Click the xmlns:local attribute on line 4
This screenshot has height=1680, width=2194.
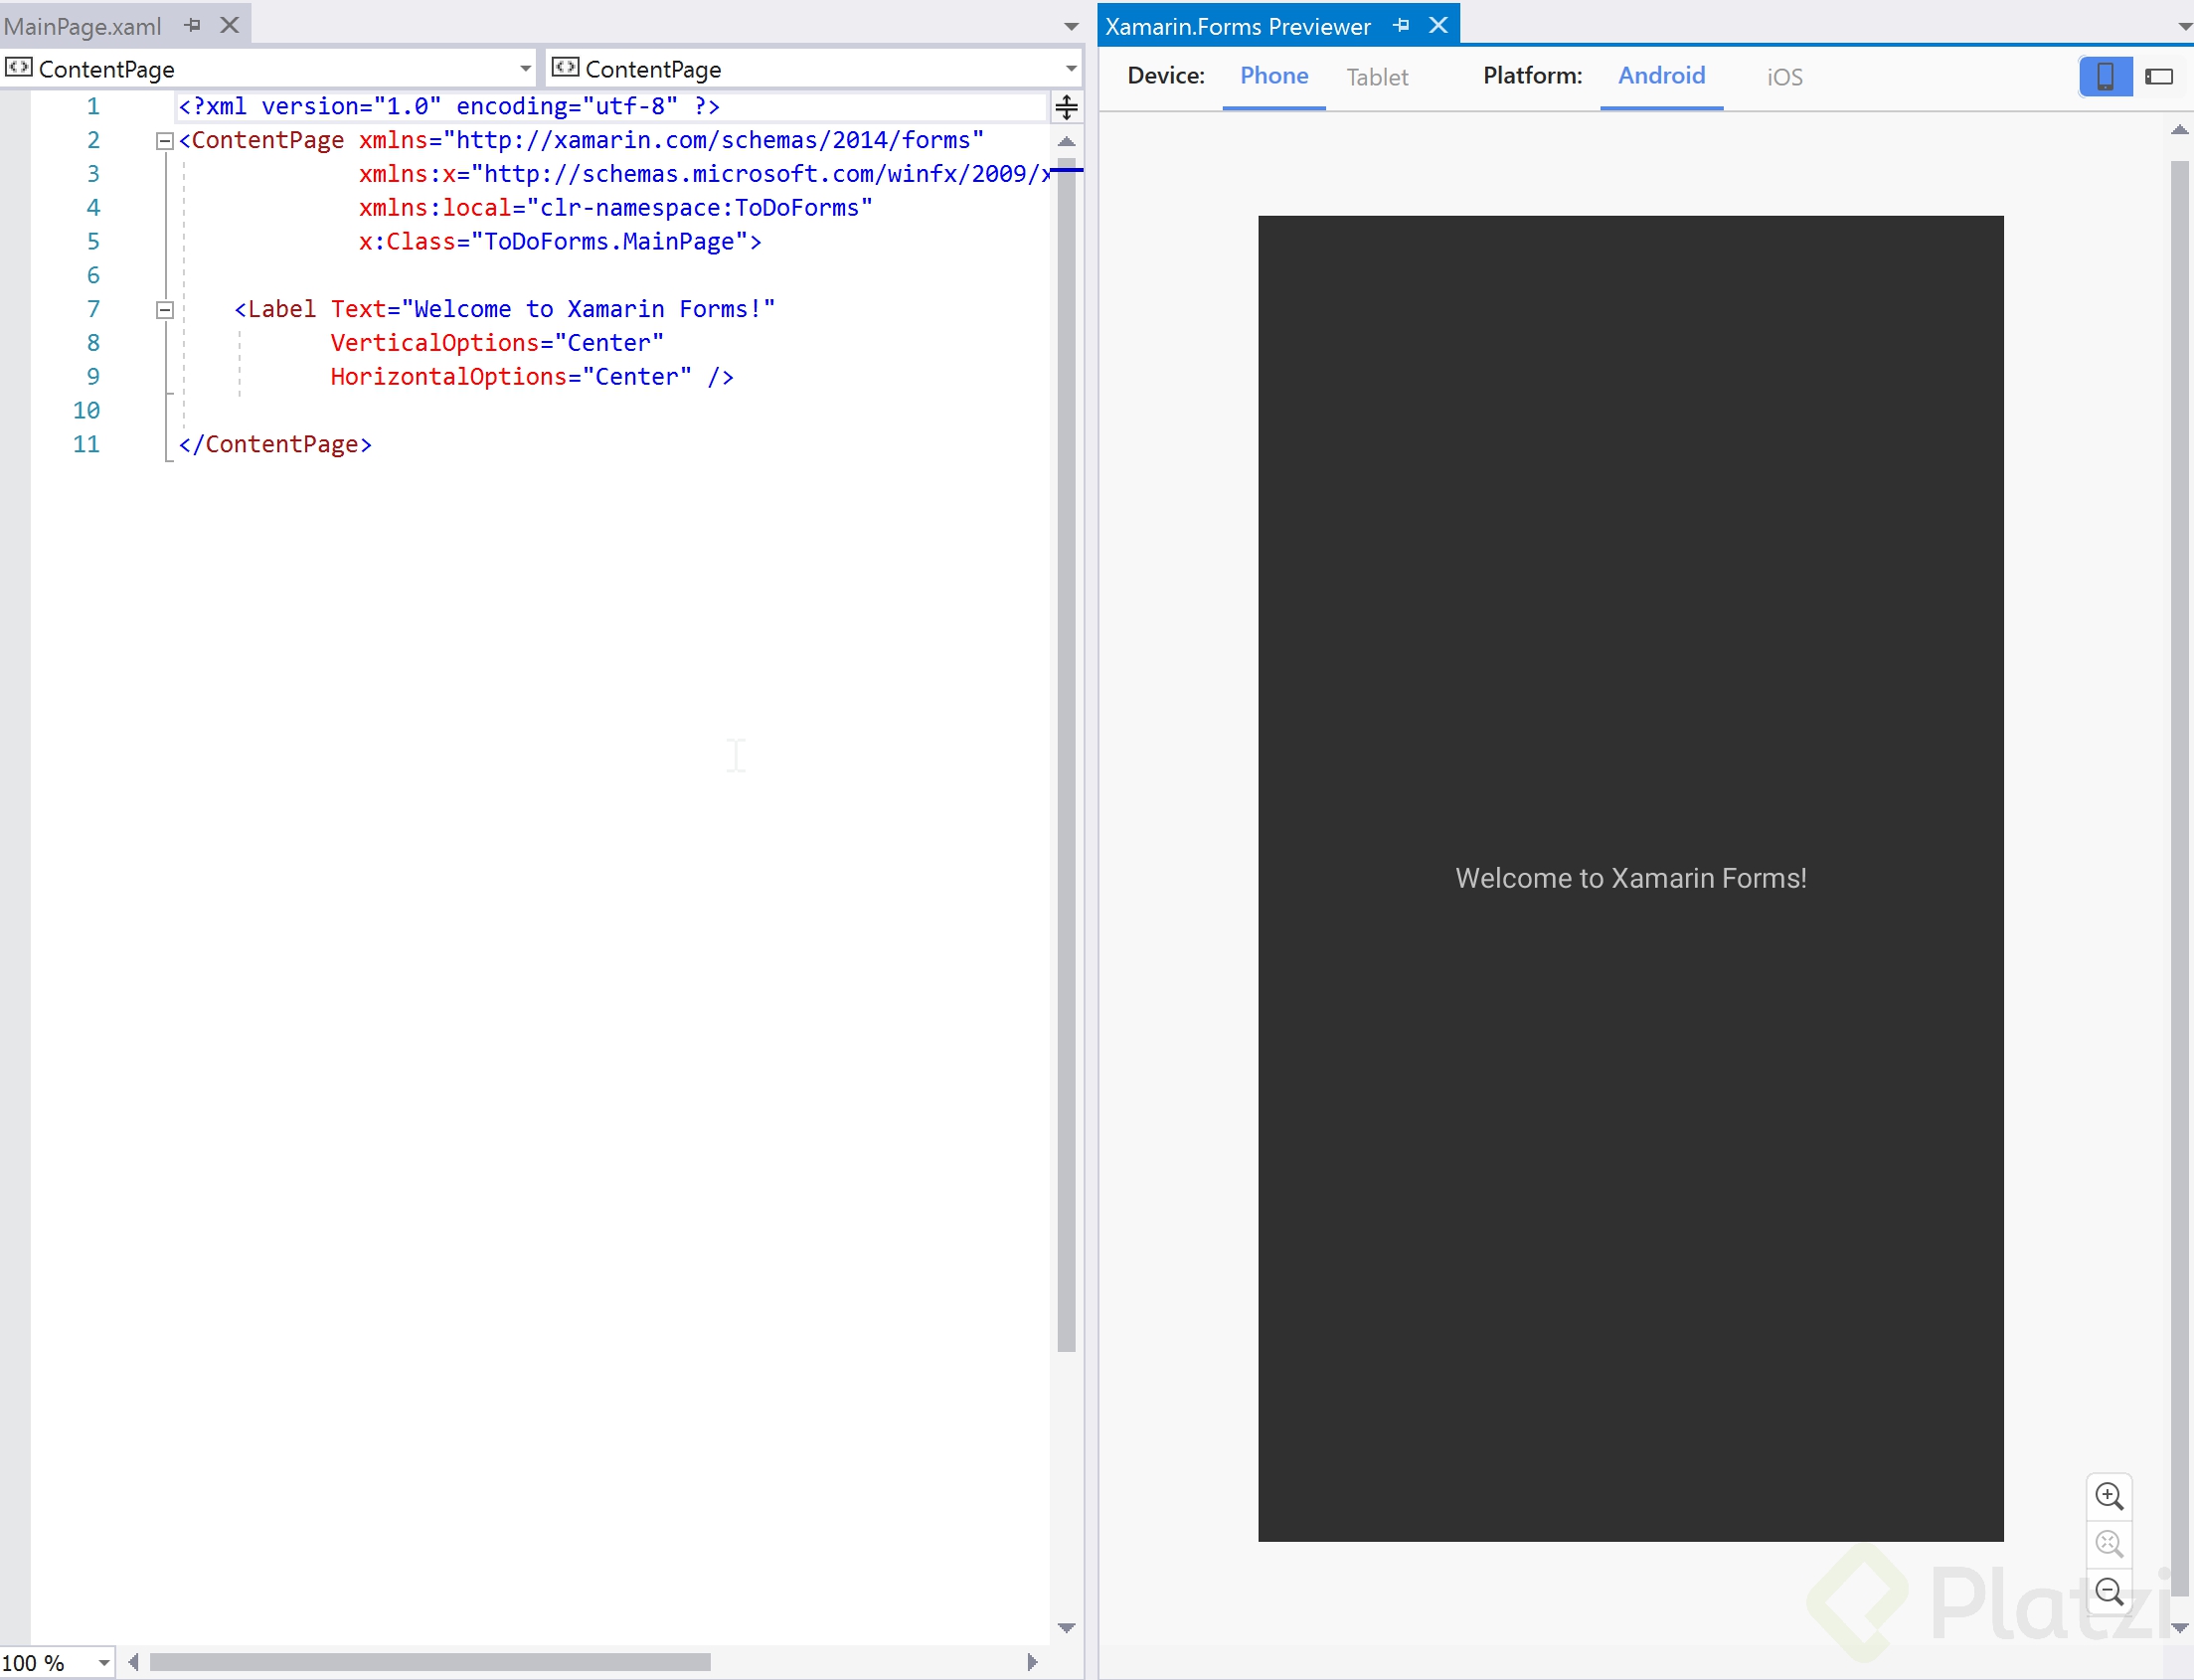tap(616, 208)
